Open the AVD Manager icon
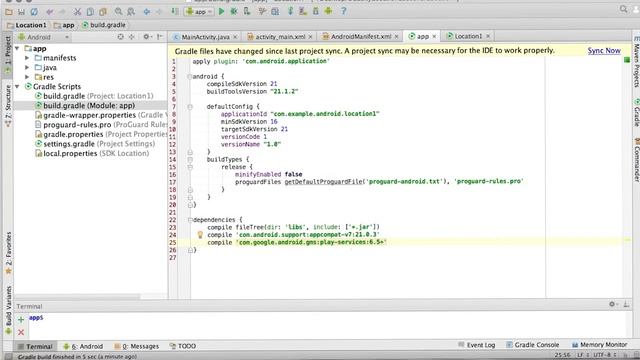The height and width of the screenshot is (360, 640). (x=303, y=11)
